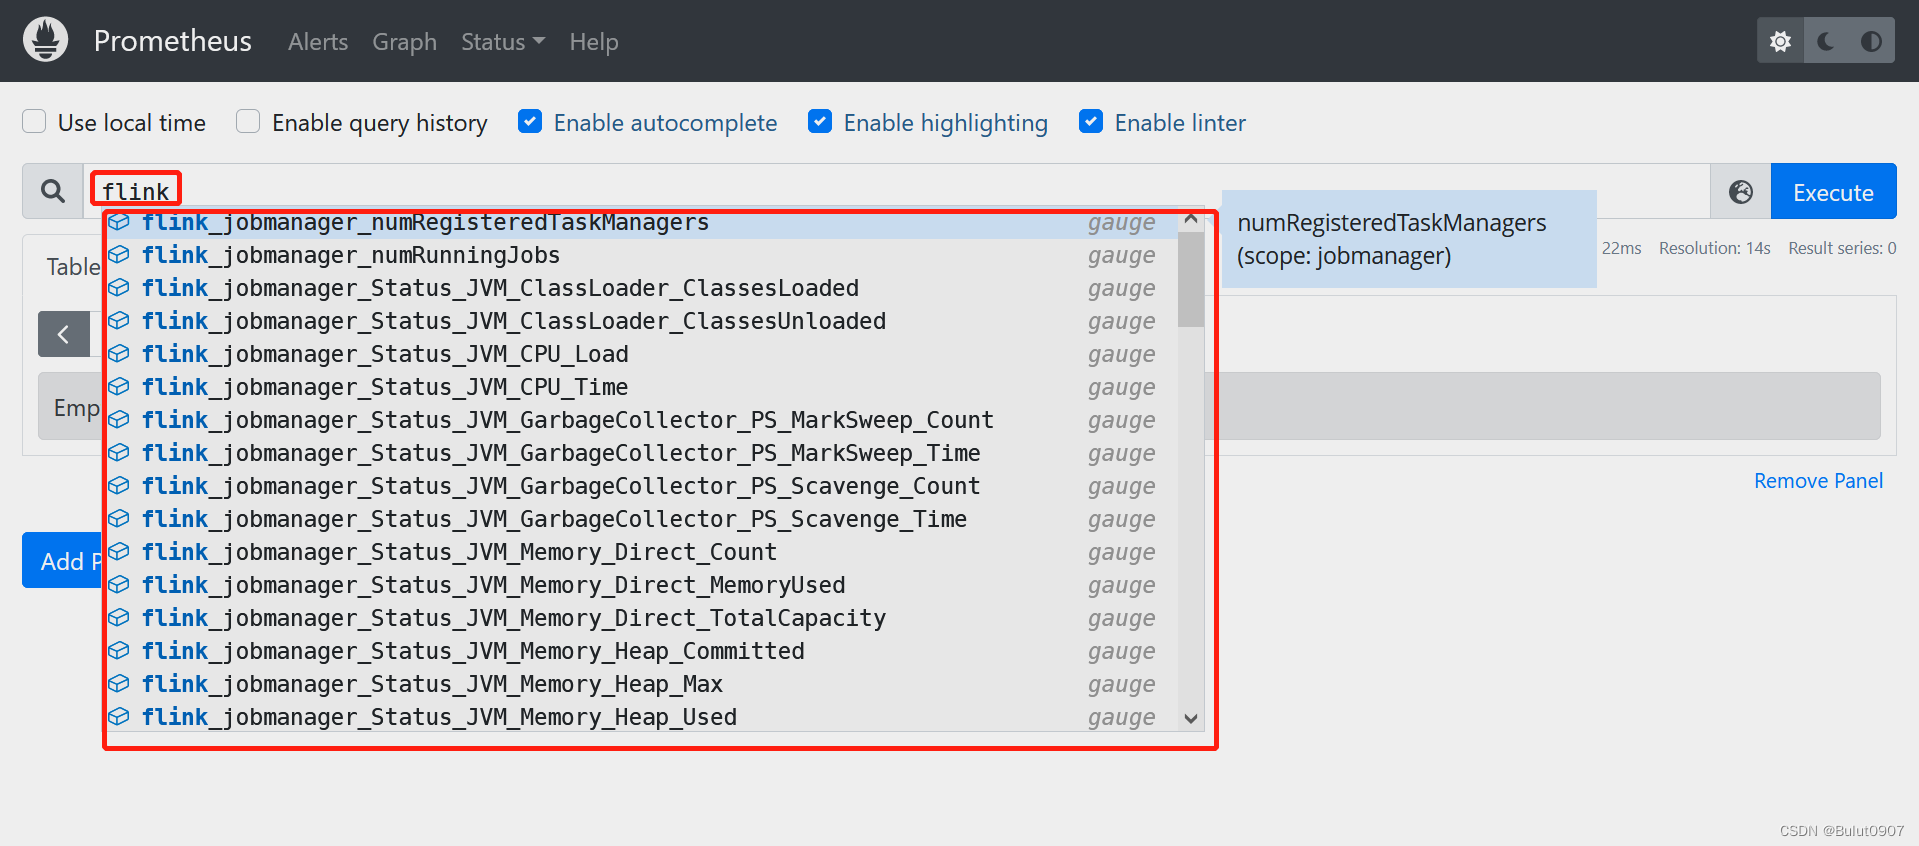Switch to the Table tab
Viewport: 1919px width, 846px height.
73,267
